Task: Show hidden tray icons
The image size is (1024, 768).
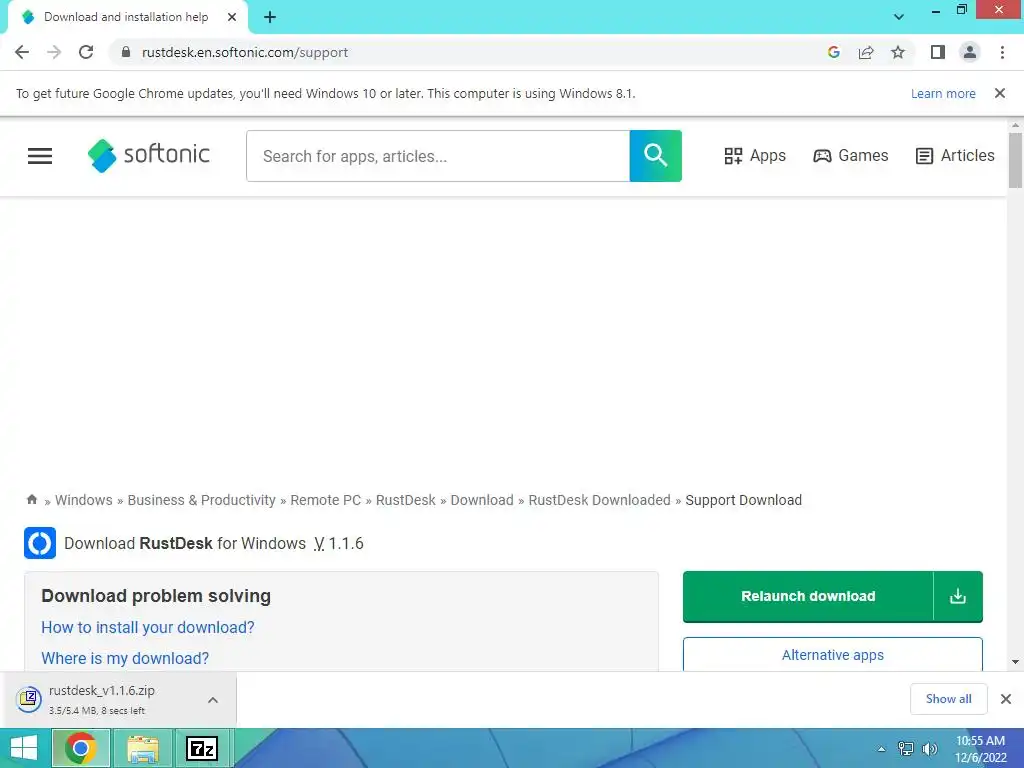Action: [x=881, y=749]
